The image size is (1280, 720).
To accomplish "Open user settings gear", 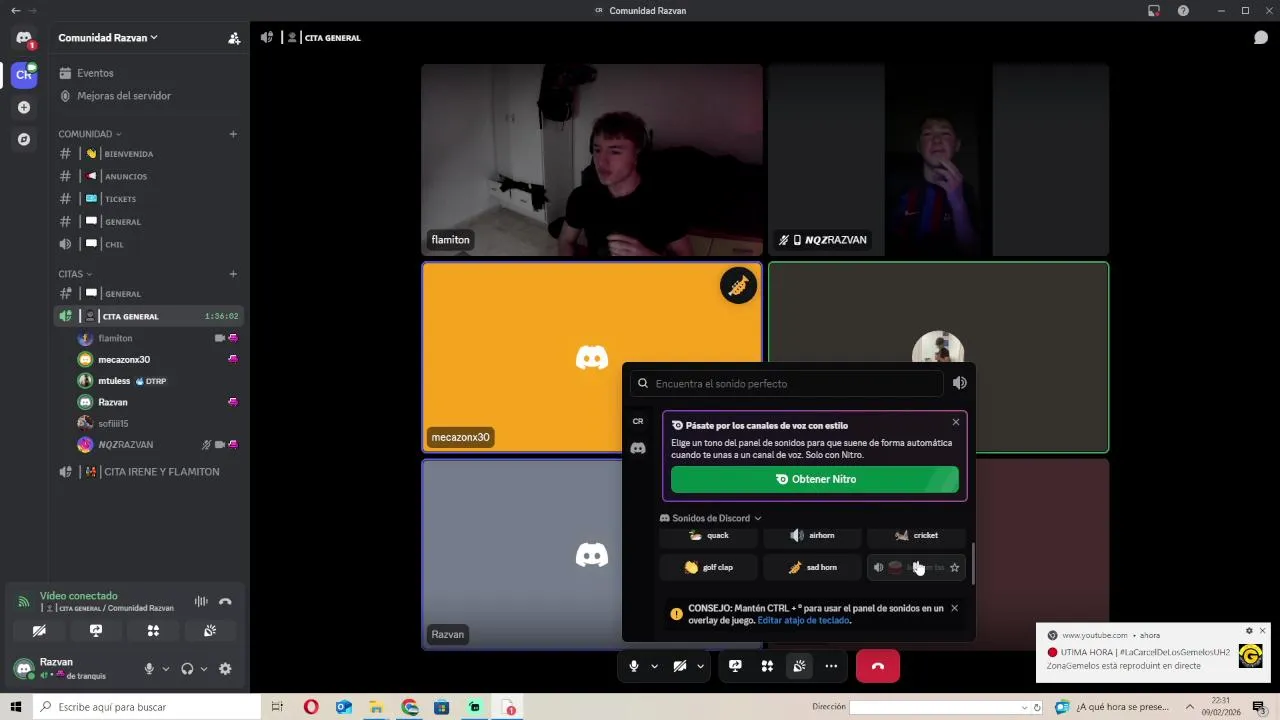I will pyautogui.click(x=225, y=669).
